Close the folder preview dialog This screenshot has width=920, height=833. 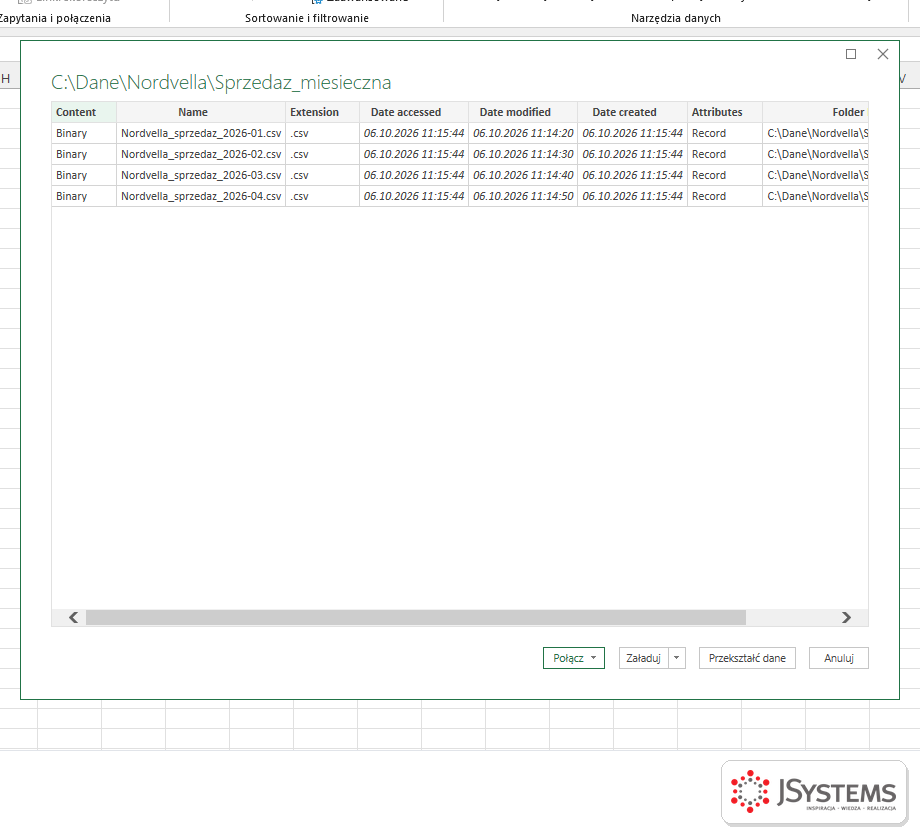pyautogui.click(x=882, y=54)
